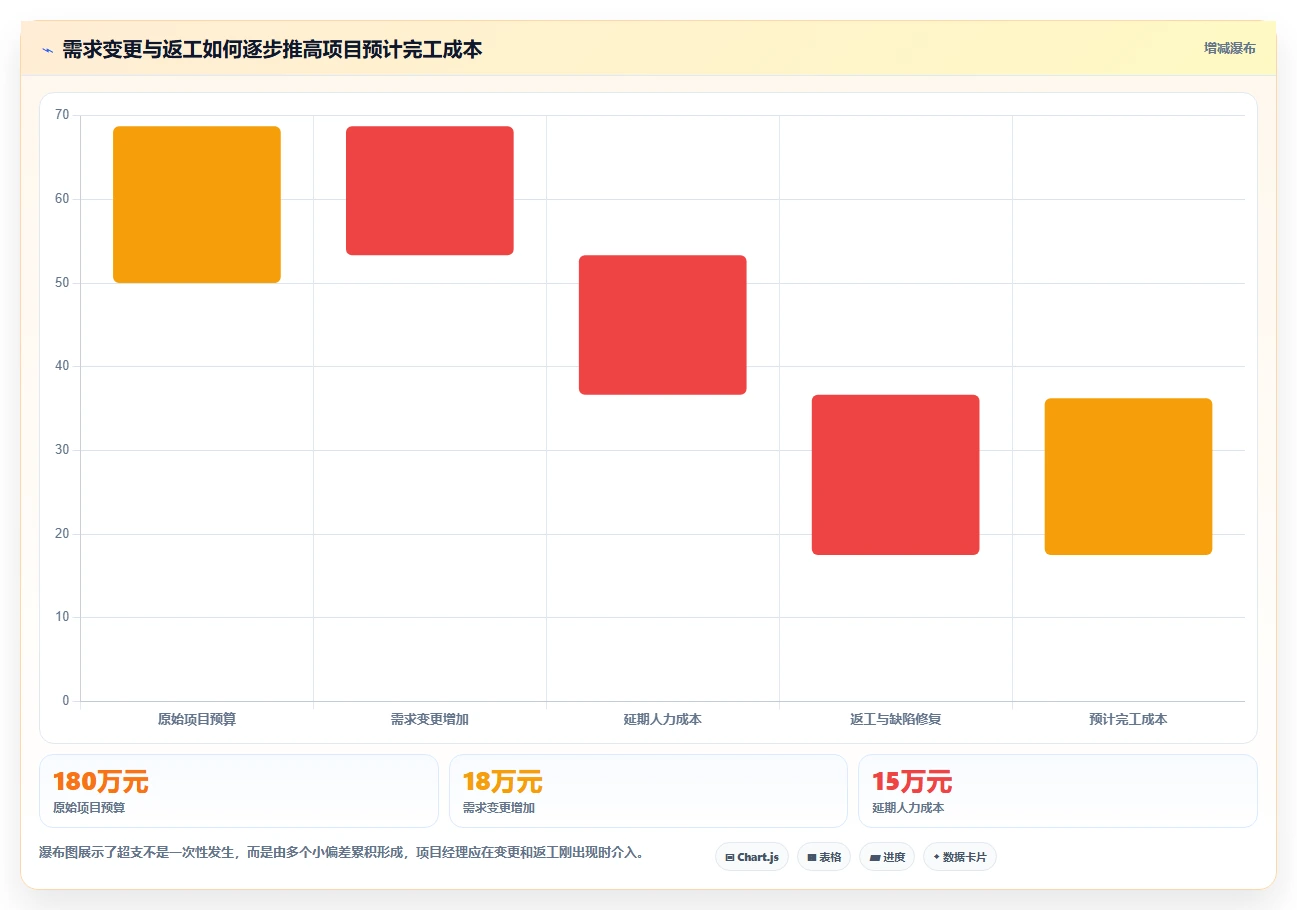The height and width of the screenshot is (910, 1297).
Task: Click the 70 y-axis tick label
Action: 62,115
